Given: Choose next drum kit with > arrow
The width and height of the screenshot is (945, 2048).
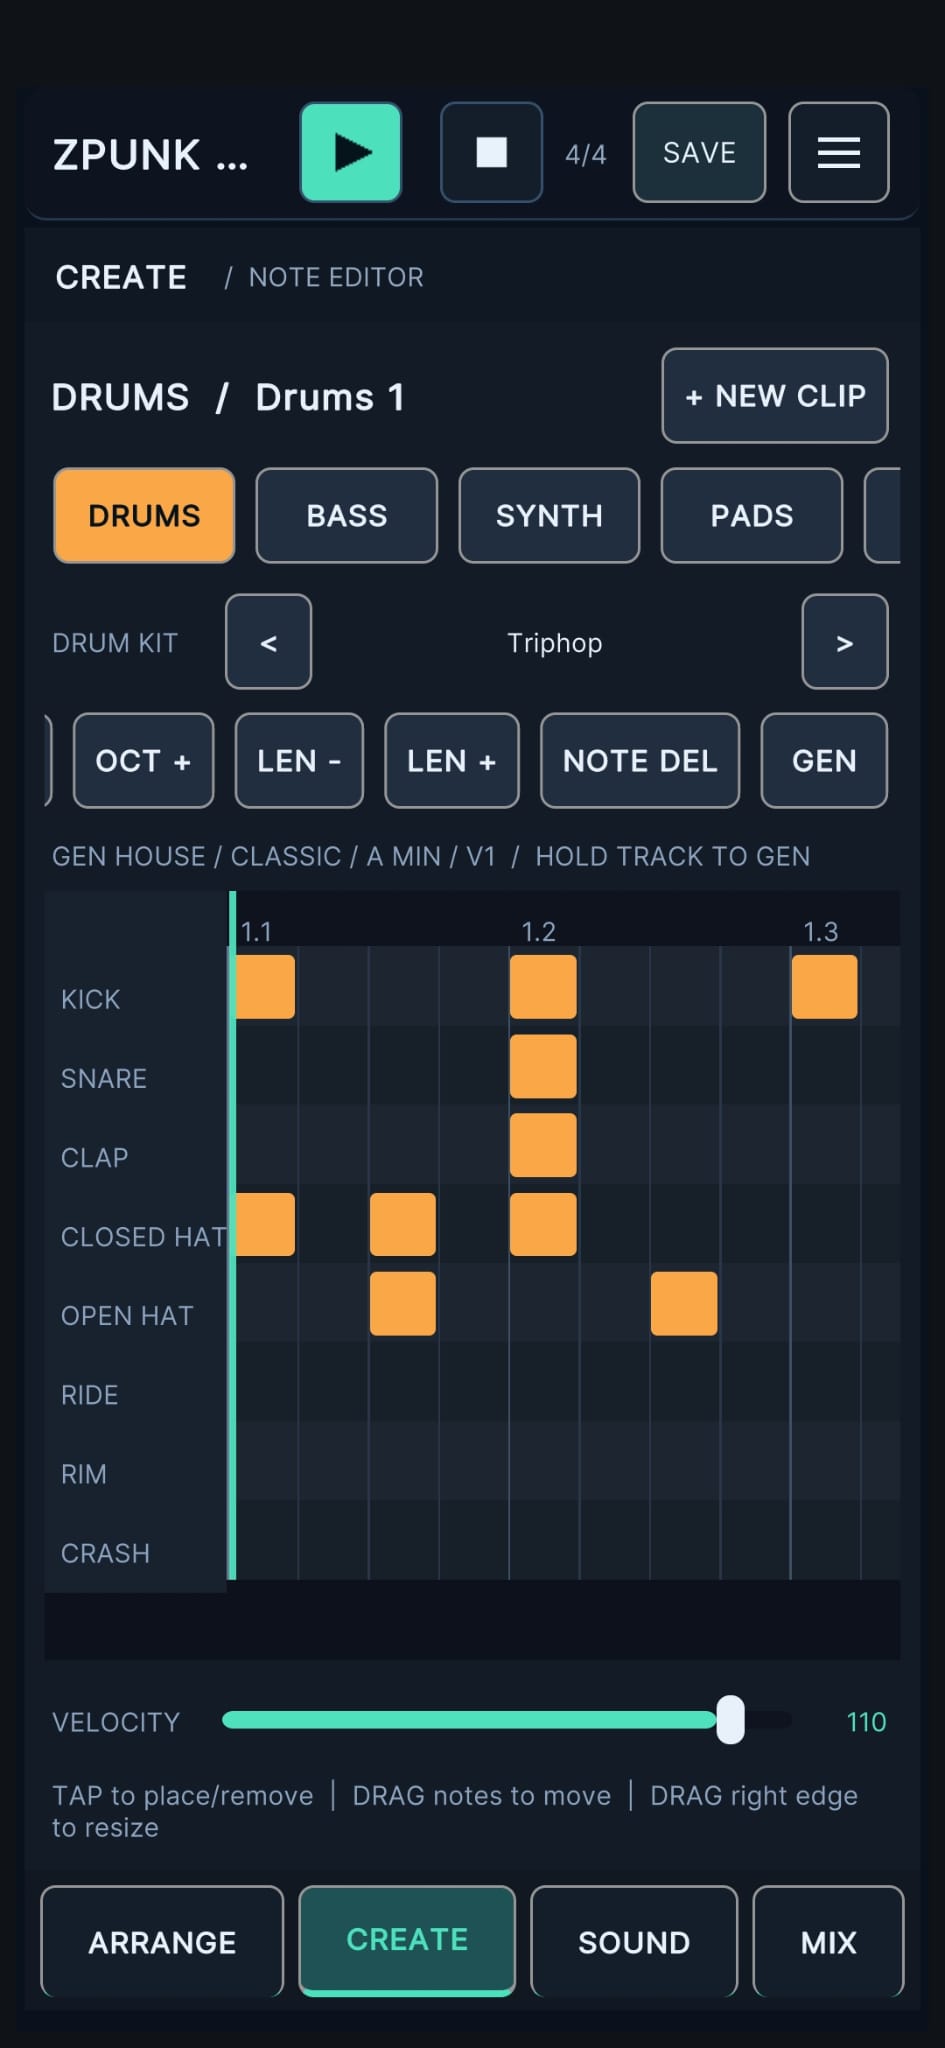Looking at the screenshot, I should (x=845, y=641).
